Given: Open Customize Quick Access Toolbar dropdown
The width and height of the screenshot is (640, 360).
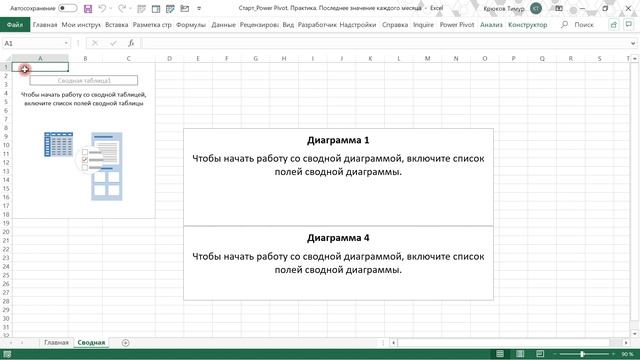Looking at the screenshot, I should click(199, 9).
